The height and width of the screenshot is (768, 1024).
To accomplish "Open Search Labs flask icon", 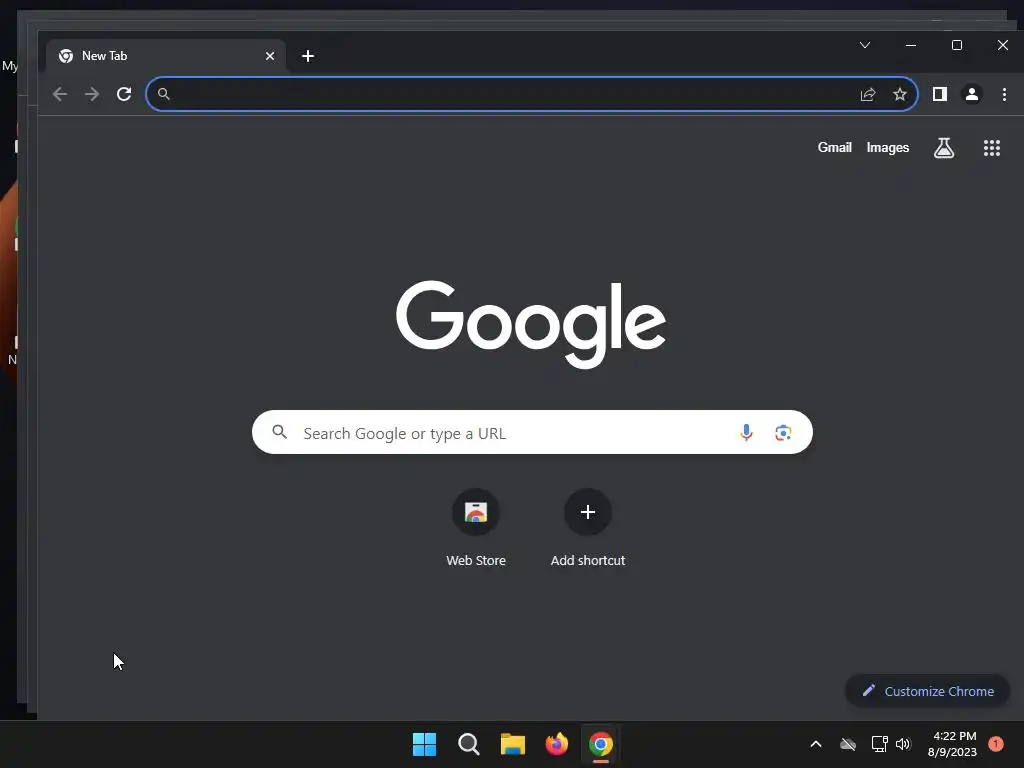I will 944,148.
